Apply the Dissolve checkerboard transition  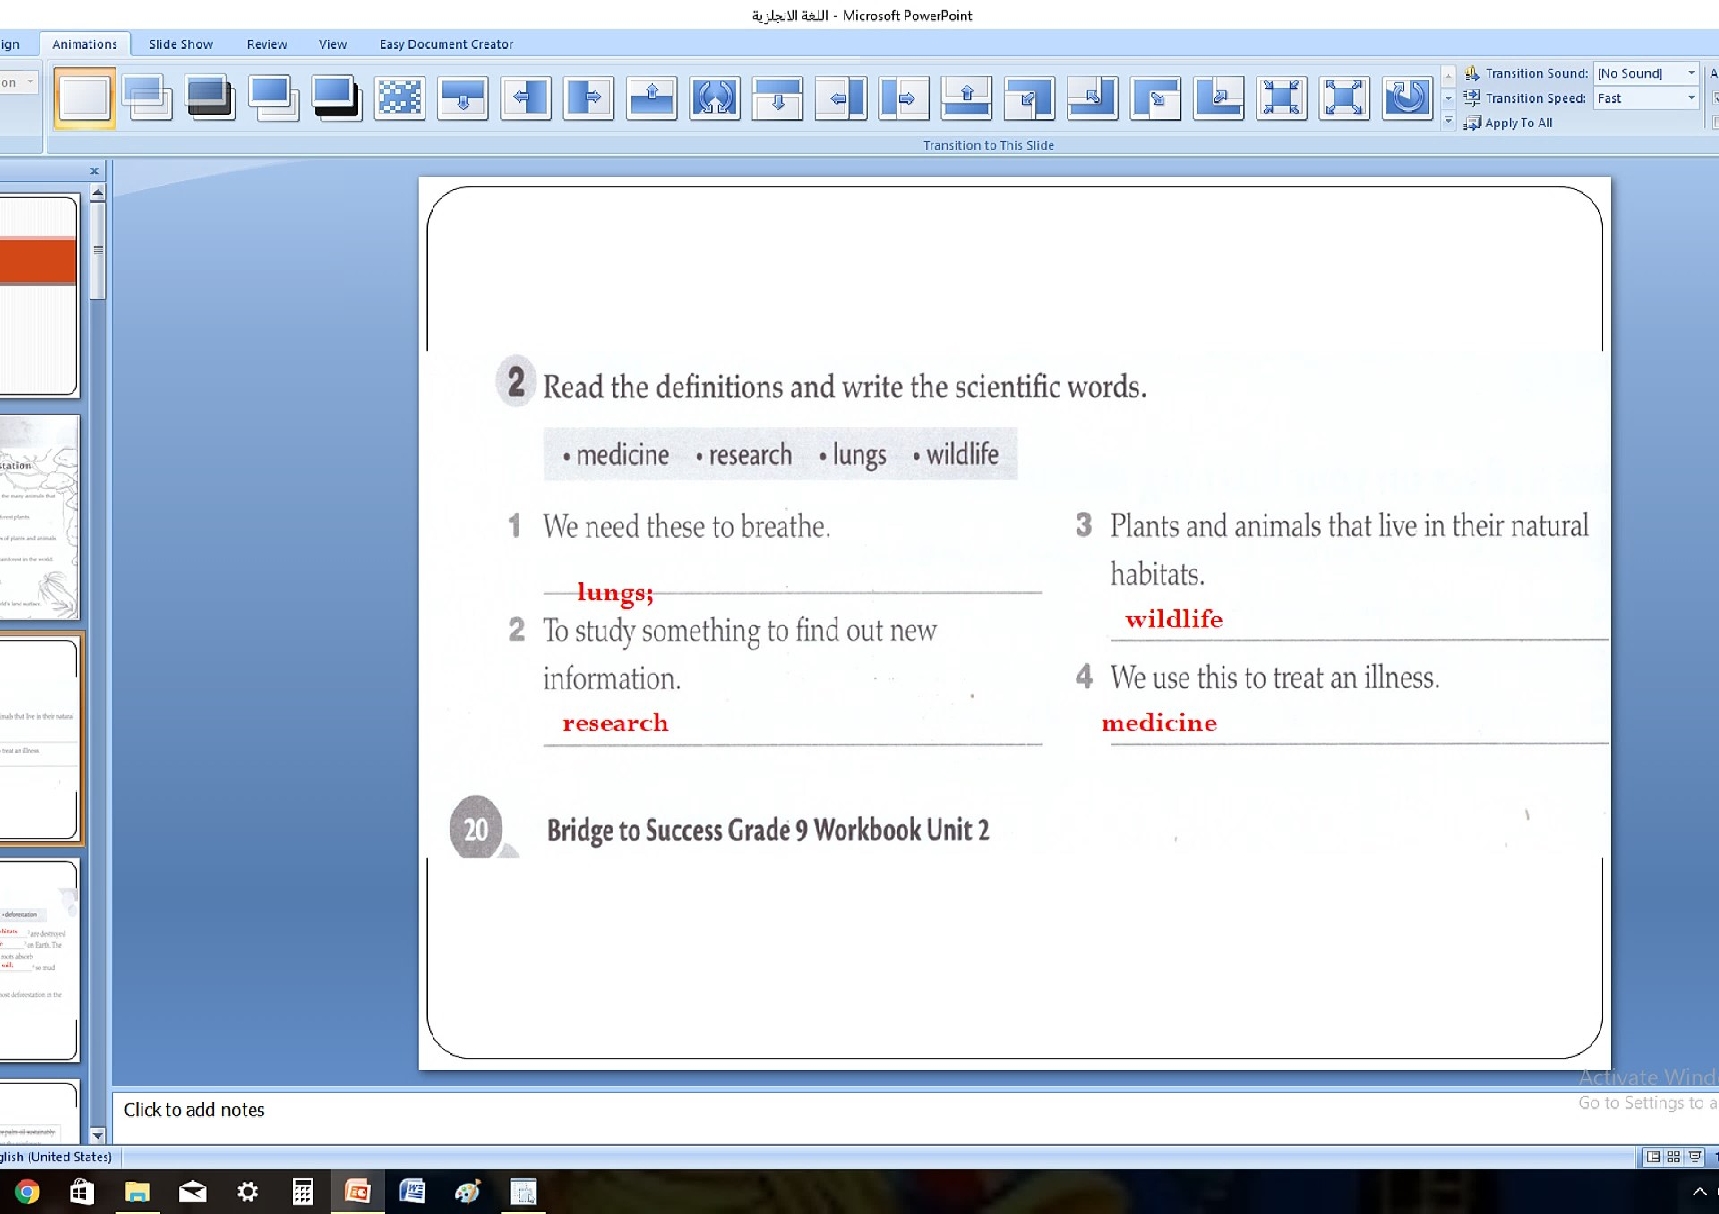[x=399, y=98]
